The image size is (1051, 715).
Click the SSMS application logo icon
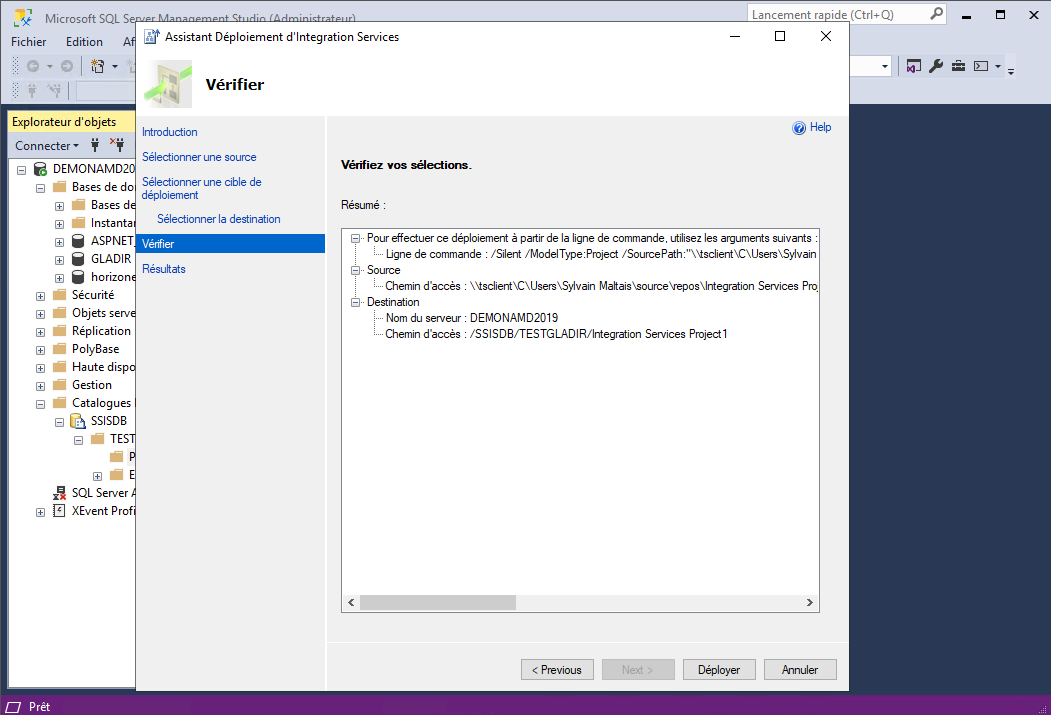[x=23, y=18]
